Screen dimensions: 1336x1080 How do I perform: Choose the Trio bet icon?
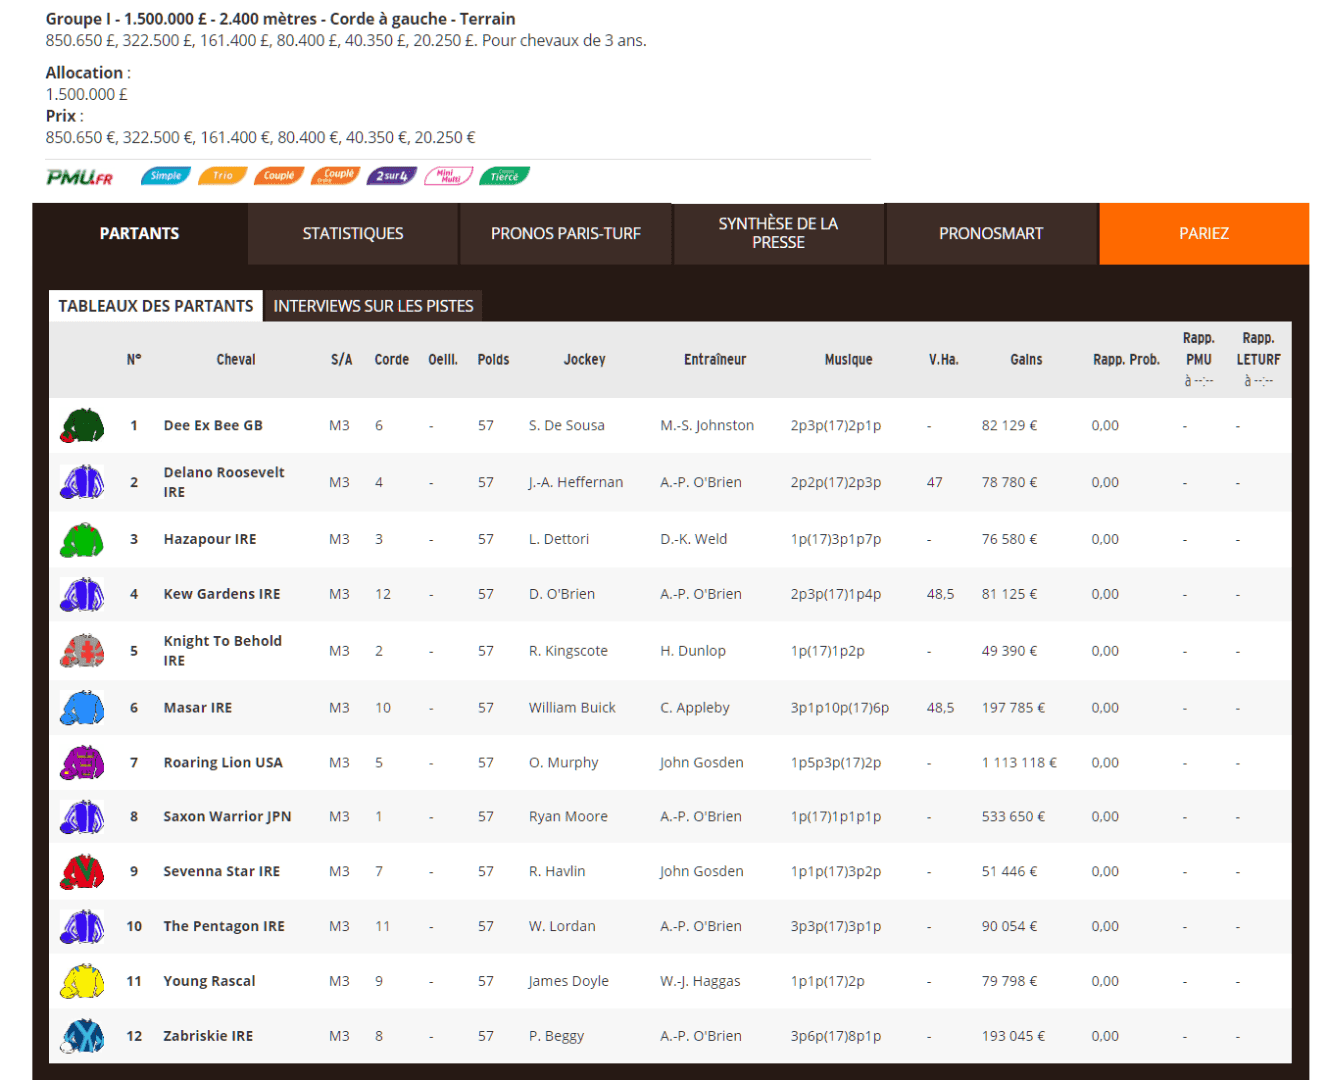pyautogui.click(x=222, y=176)
